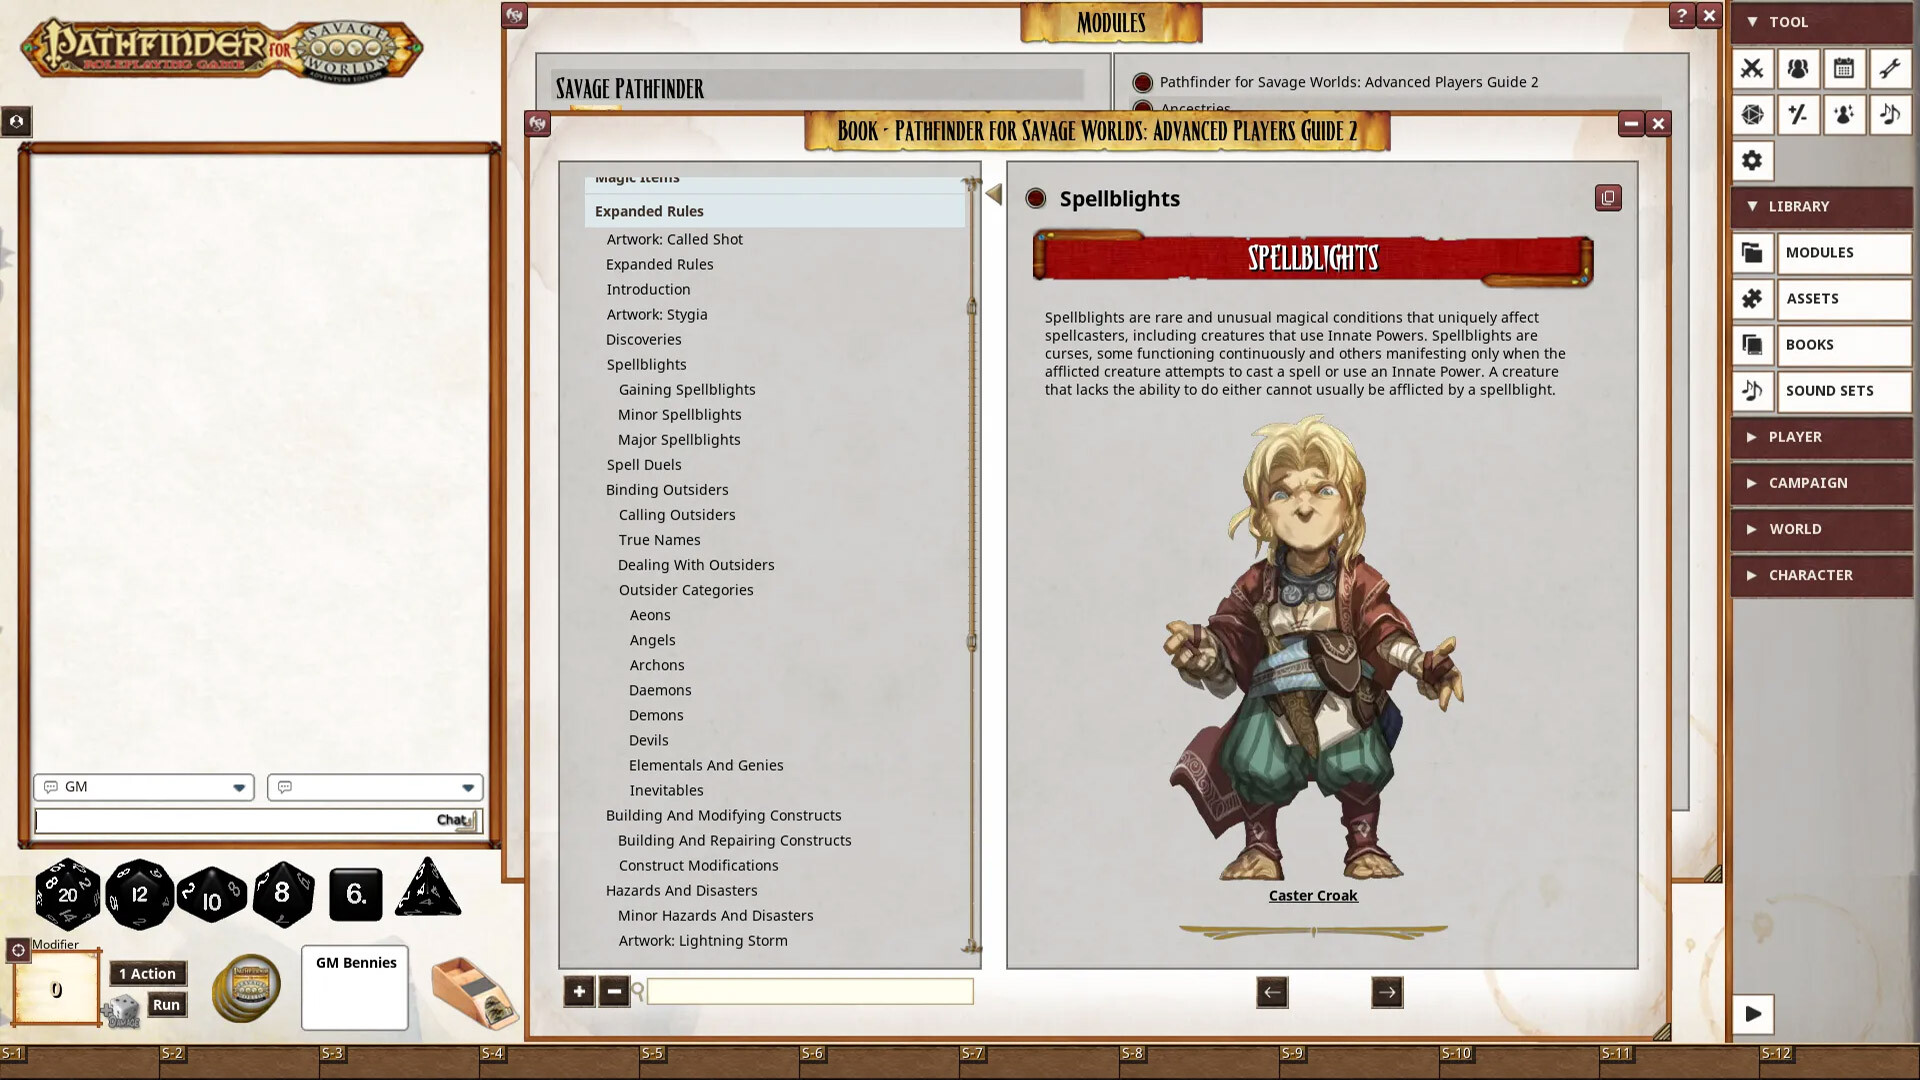Click the marker beside Advanced Players Guide 2
Viewport: 1920px width, 1080px height.
(x=1141, y=82)
